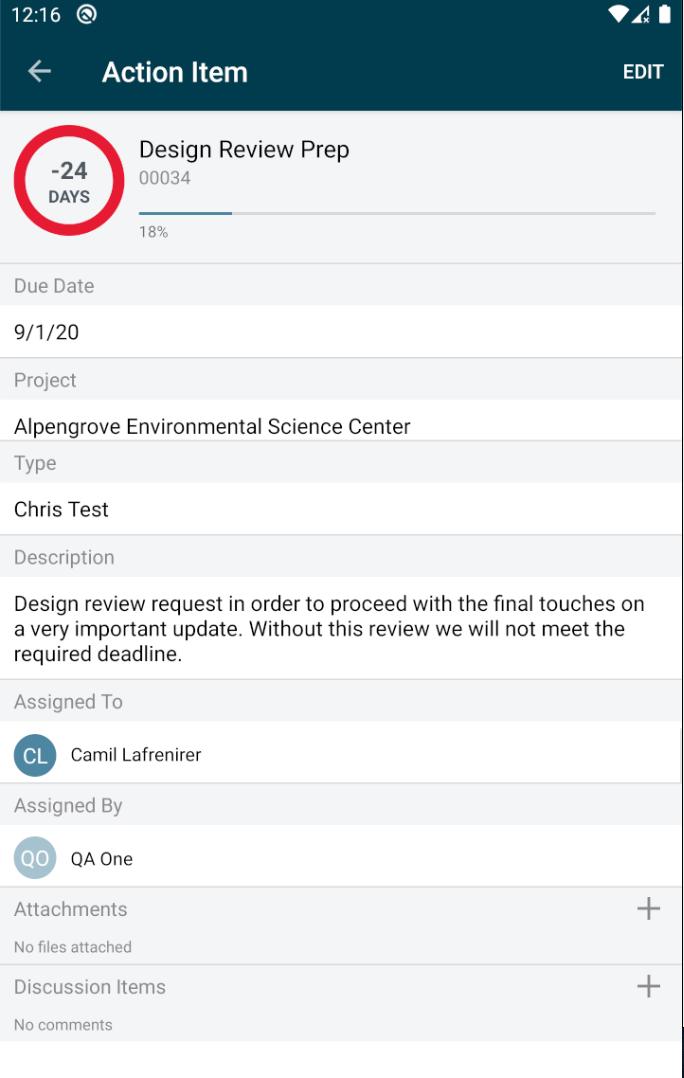Tap the Design Review Prep title

tap(244, 149)
